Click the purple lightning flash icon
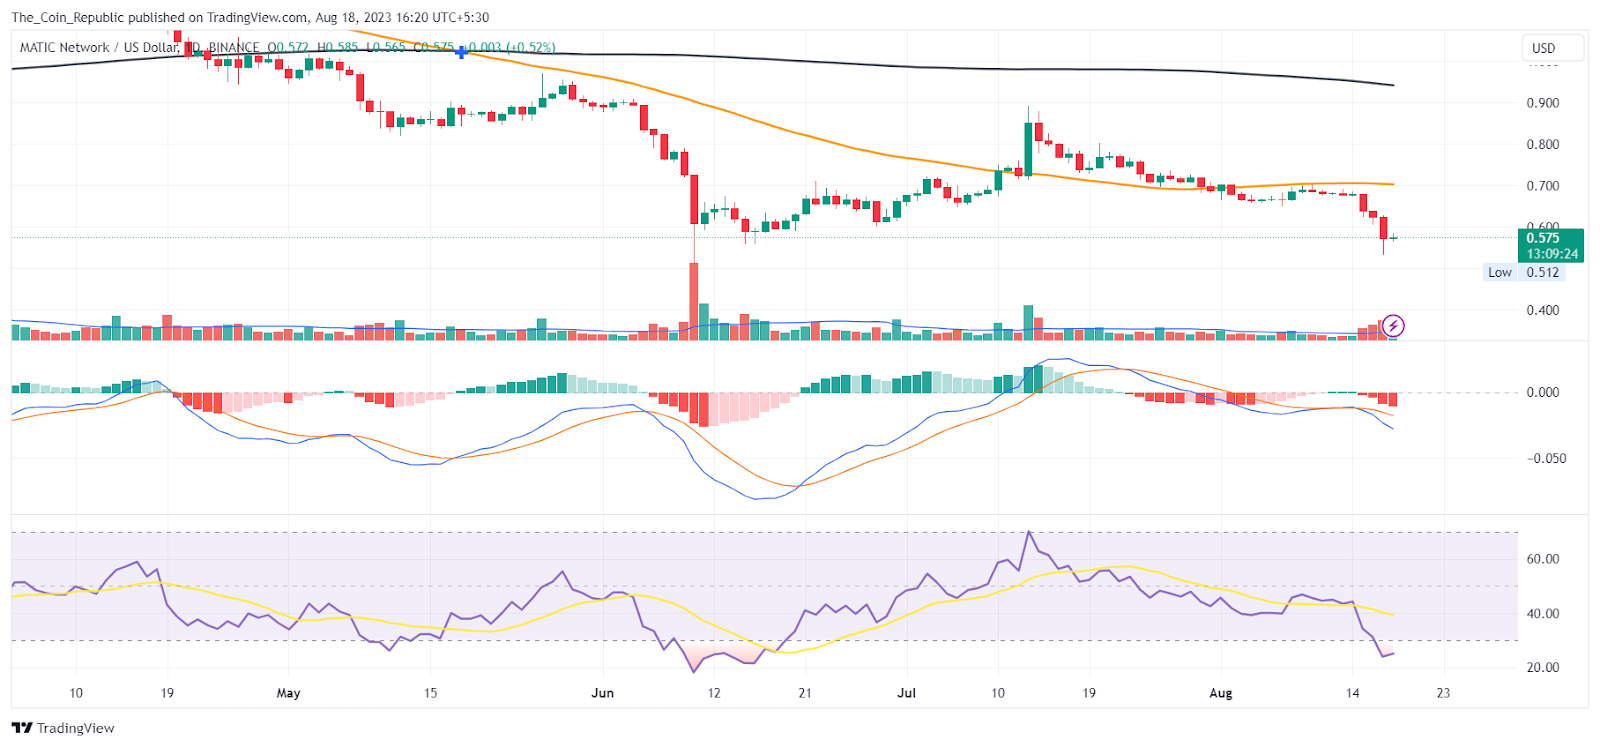 1393,326
